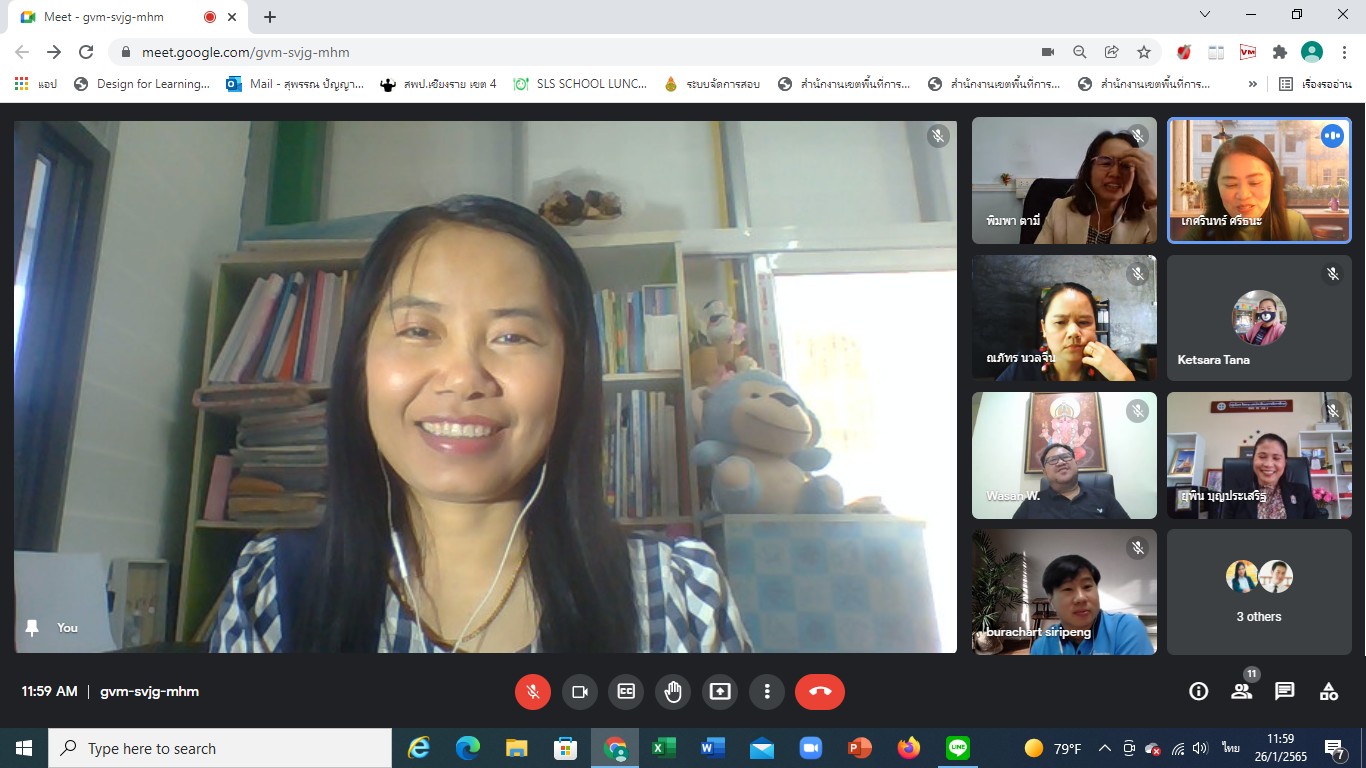Screen dimensions: 1366x768
Task: Toggle the camera off
Action: click(579, 691)
